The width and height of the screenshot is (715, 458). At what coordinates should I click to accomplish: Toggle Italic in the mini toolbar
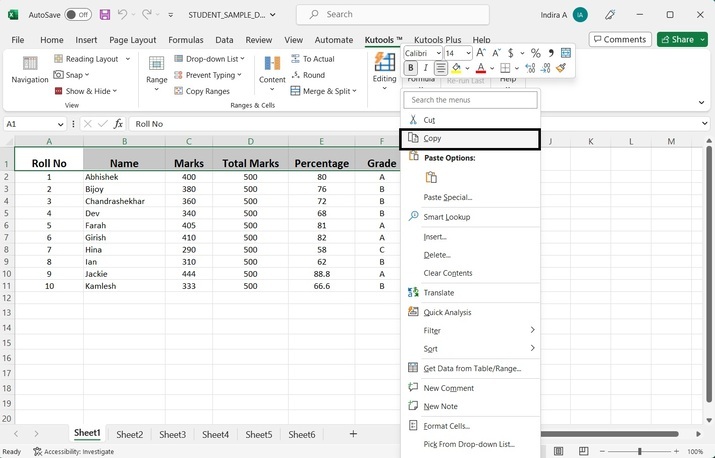point(425,68)
